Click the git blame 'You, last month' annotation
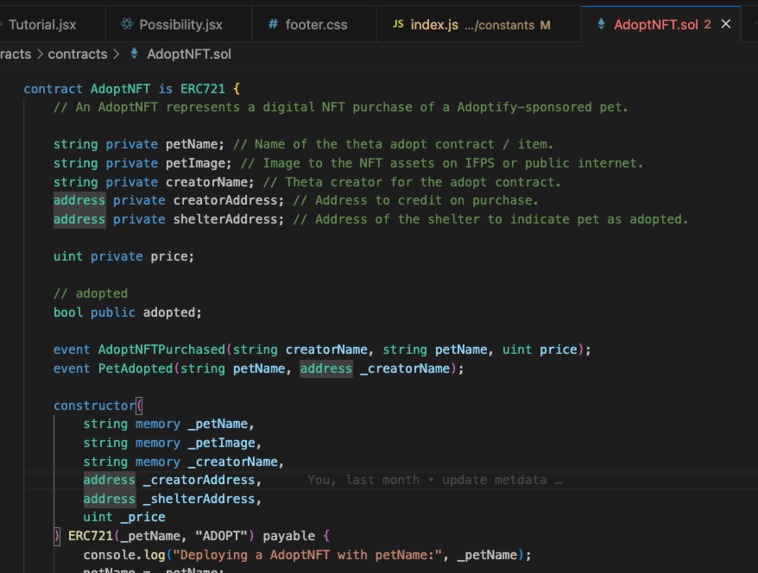Viewport: 758px width, 573px height. pos(434,480)
